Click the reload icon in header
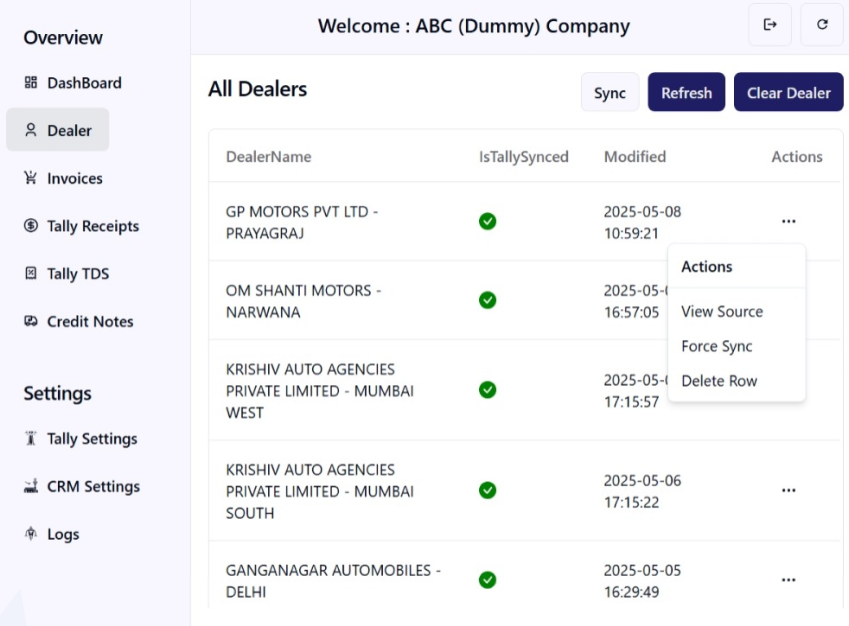 click(822, 25)
